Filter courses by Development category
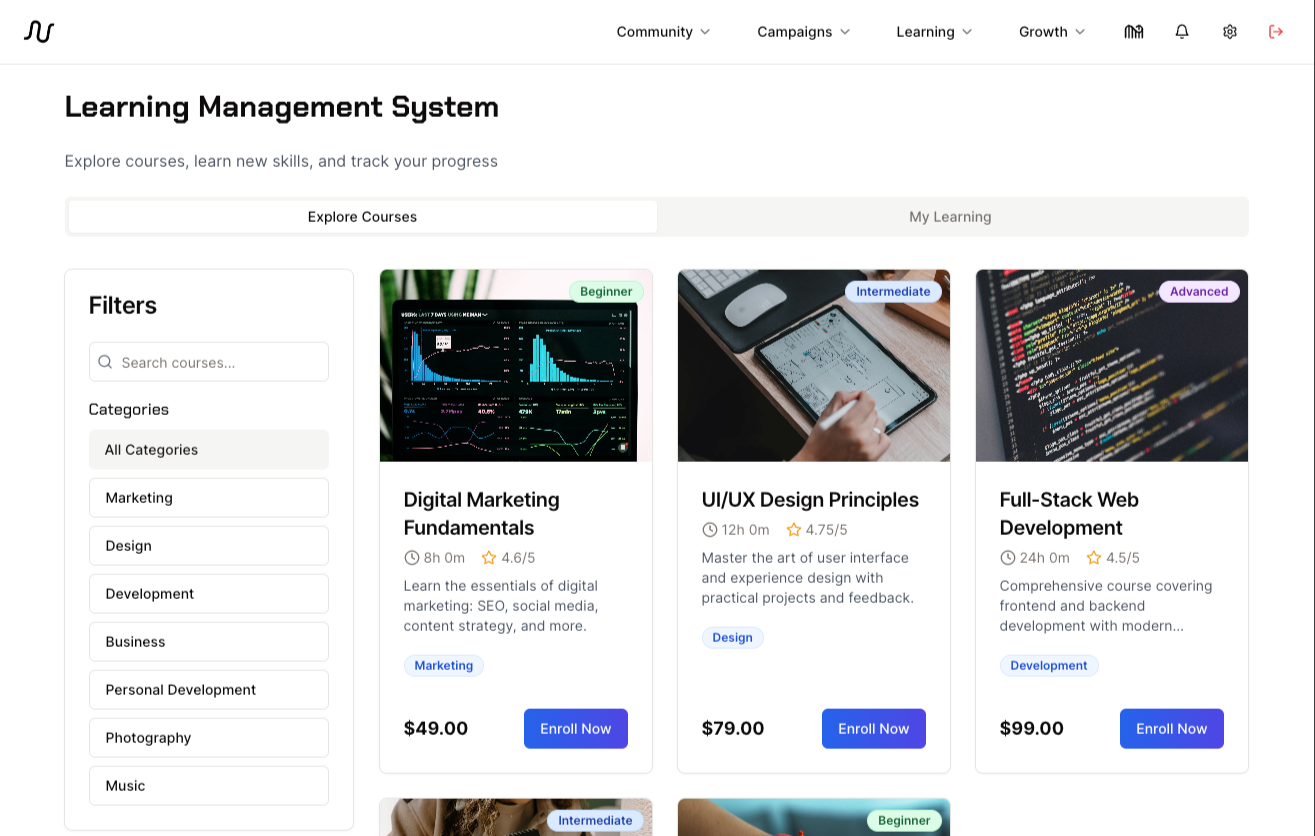 [x=209, y=594]
